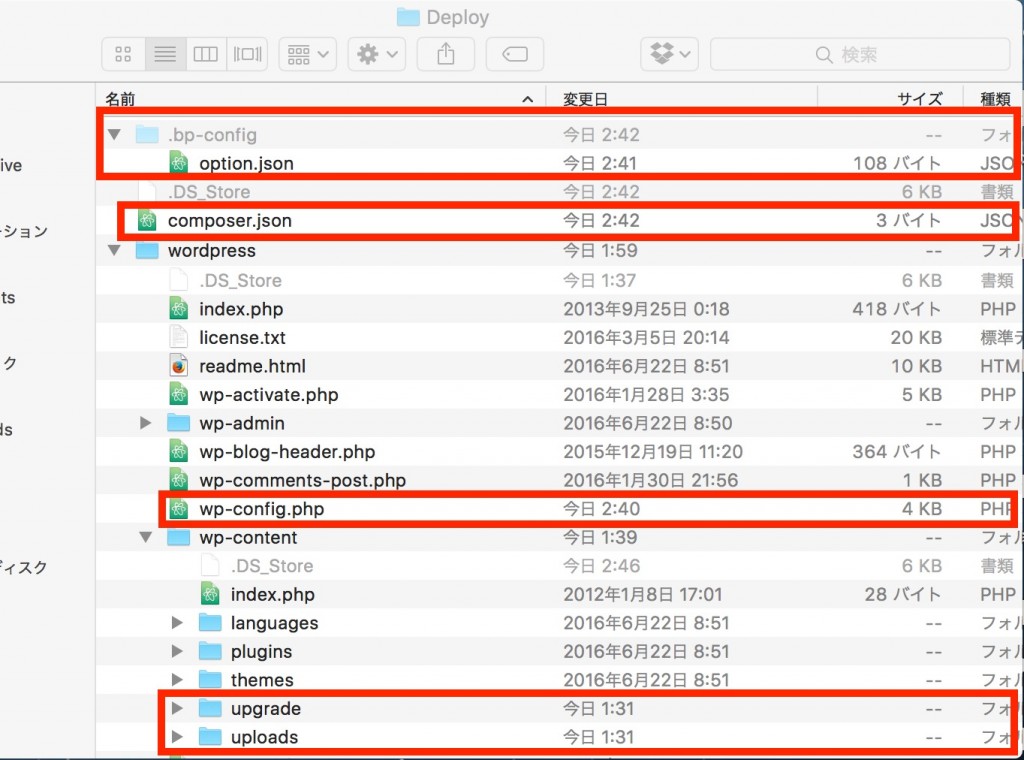Open the Arrange items dropdown
Image resolution: width=1024 pixels, height=760 pixels.
pyautogui.click(x=307, y=54)
